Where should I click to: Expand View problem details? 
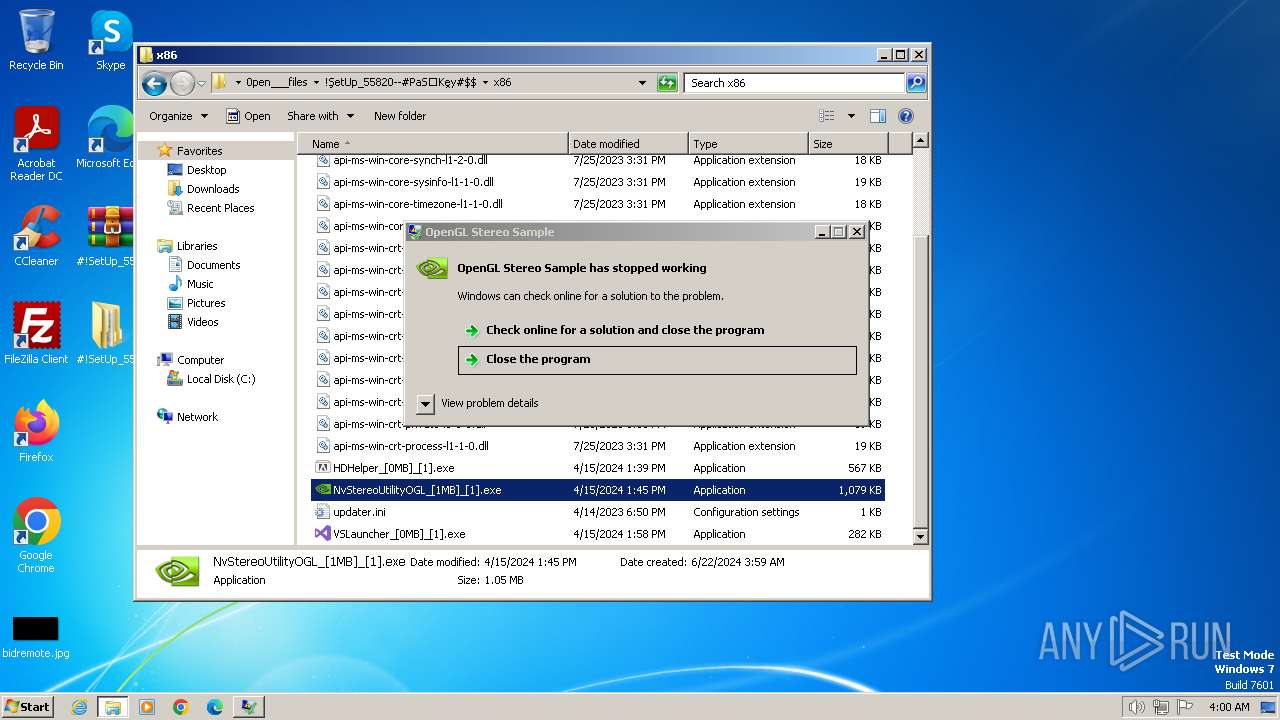(478, 403)
